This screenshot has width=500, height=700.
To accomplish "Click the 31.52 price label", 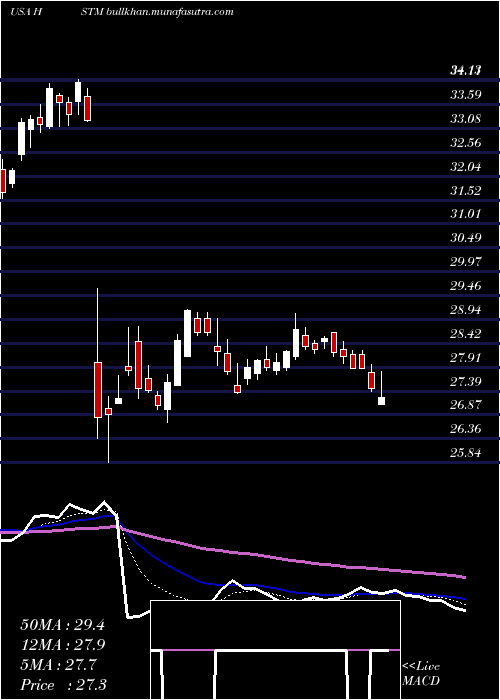I will coord(466,190).
